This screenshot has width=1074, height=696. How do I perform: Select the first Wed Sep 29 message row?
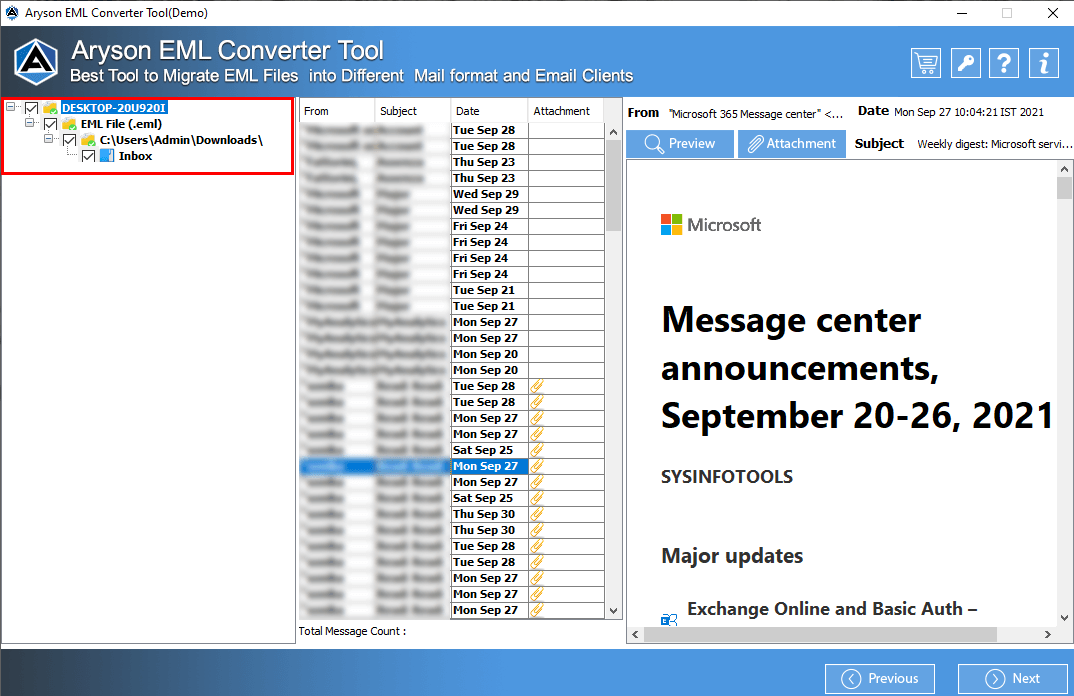[x=452, y=194]
